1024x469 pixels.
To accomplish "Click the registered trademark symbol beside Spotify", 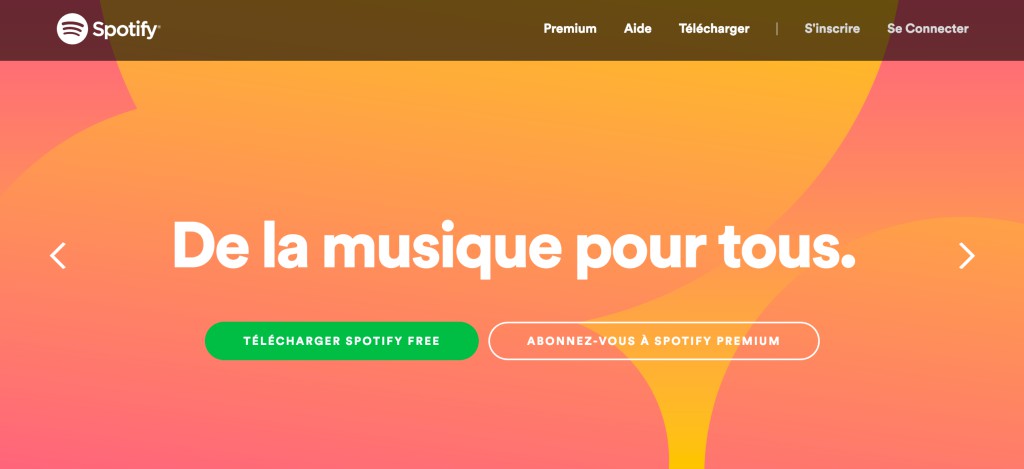I will [x=159, y=26].
